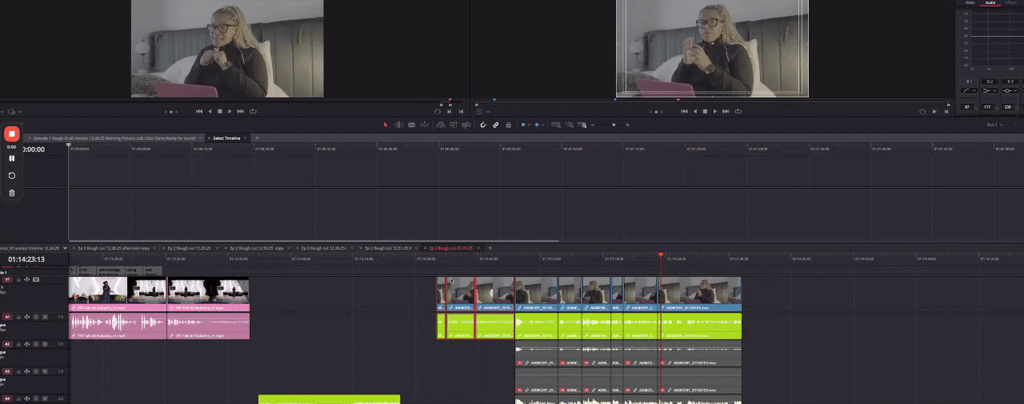Activate the Trim Edit mode tool

click(x=398, y=125)
